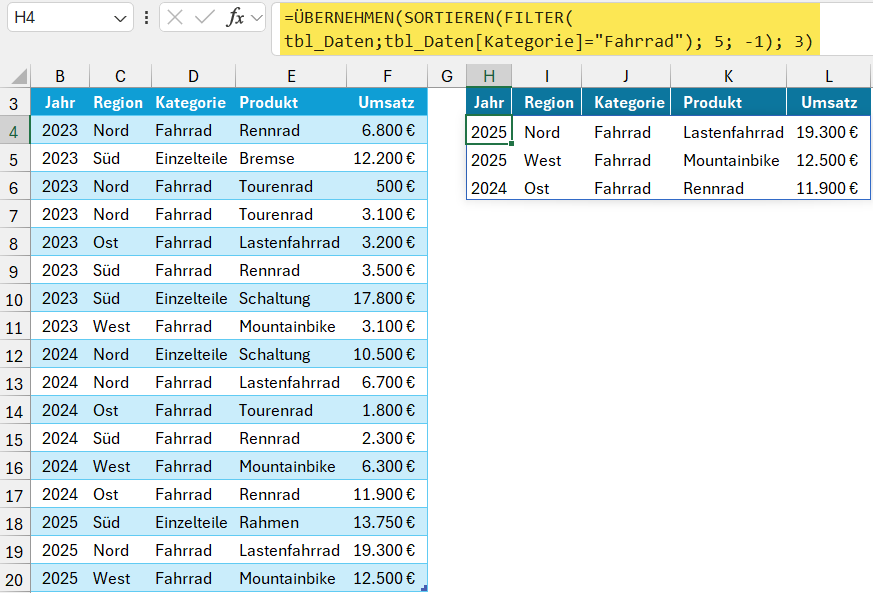Viewport: 873px width, 593px height.
Task: Click the Produkt header in column K
Action: coord(728,102)
